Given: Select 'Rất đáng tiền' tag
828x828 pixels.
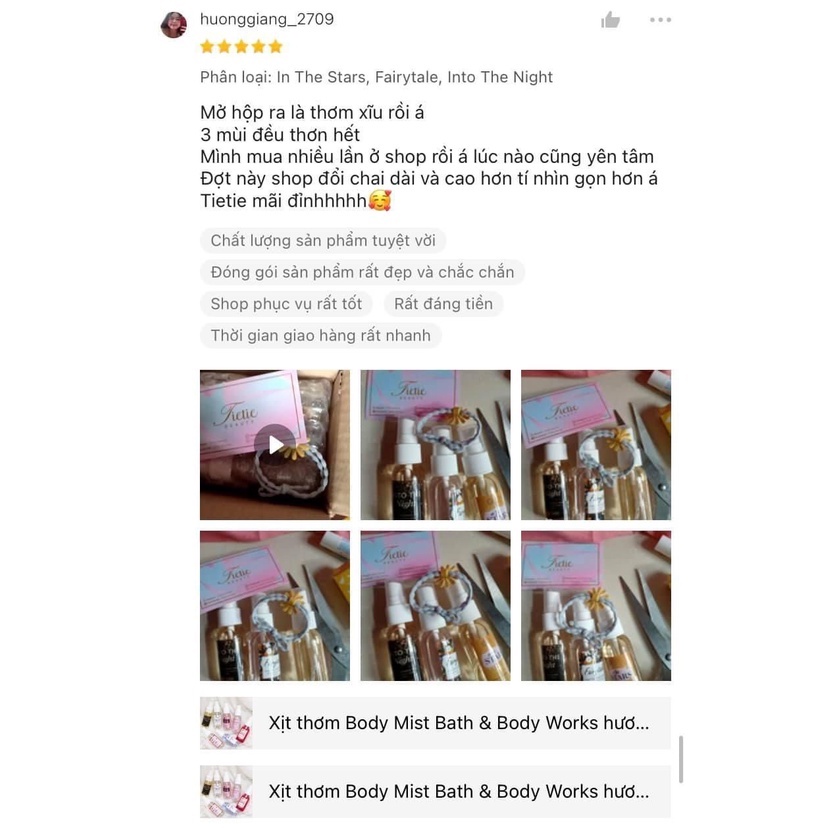Looking at the screenshot, I should (444, 304).
